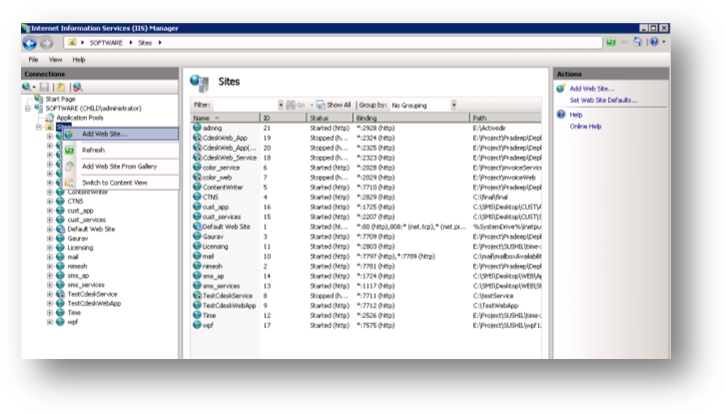Go back with the Back arrow button
Viewport: 726px width, 414px height.
coord(30,43)
